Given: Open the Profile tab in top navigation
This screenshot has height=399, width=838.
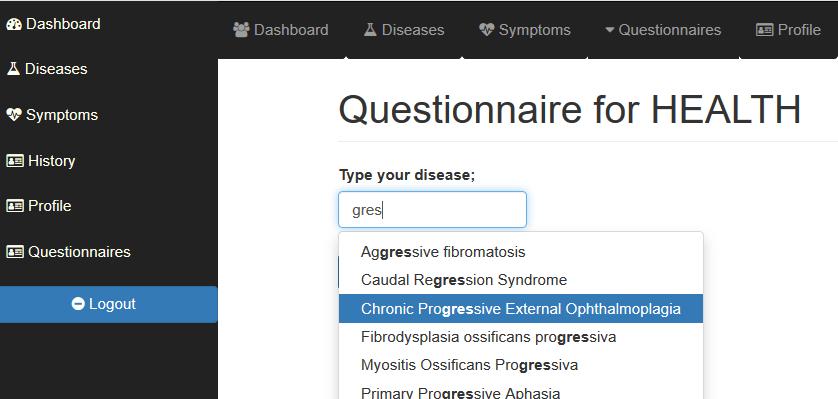Looking at the screenshot, I should coord(788,30).
